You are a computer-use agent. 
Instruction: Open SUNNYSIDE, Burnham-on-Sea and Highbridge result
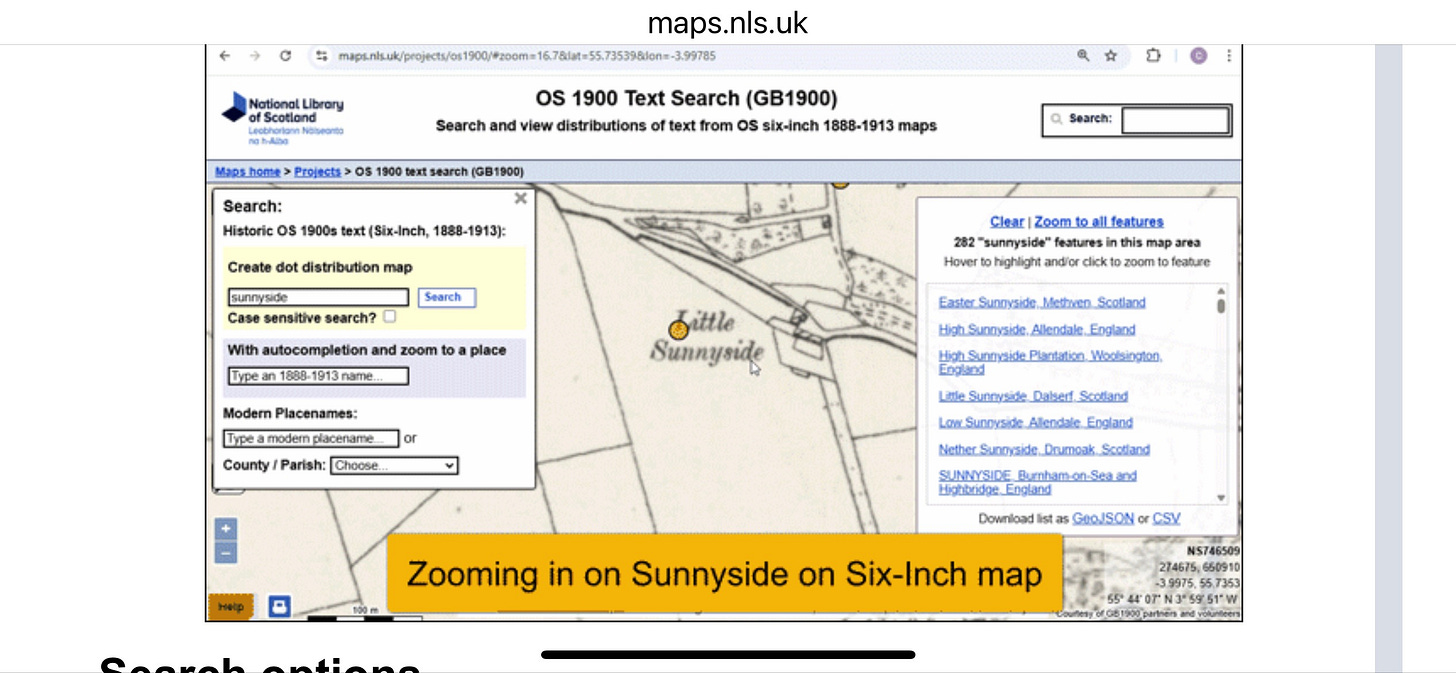coord(1038,482)
